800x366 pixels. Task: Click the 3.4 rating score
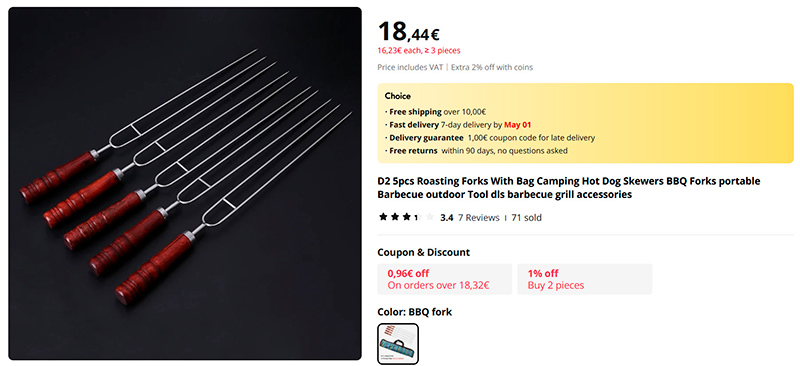coord(447,217)
